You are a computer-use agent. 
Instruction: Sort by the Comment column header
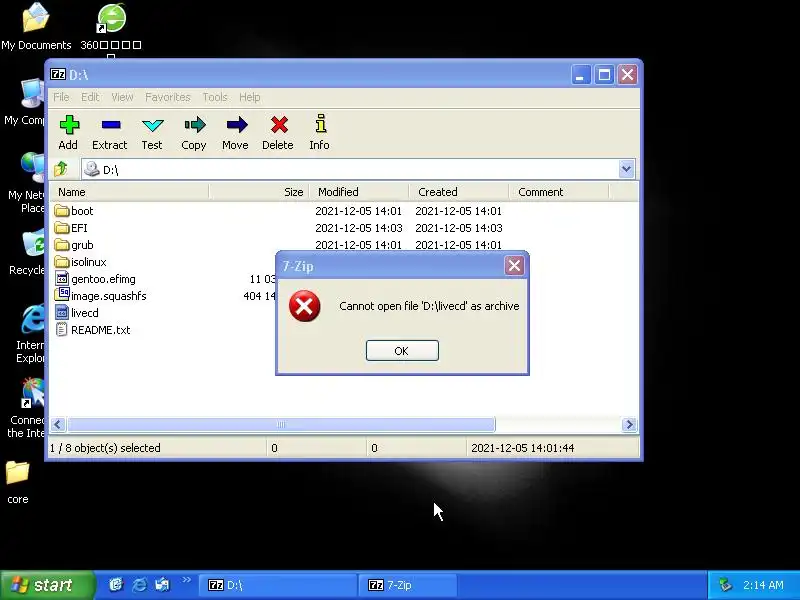[559, 192]
